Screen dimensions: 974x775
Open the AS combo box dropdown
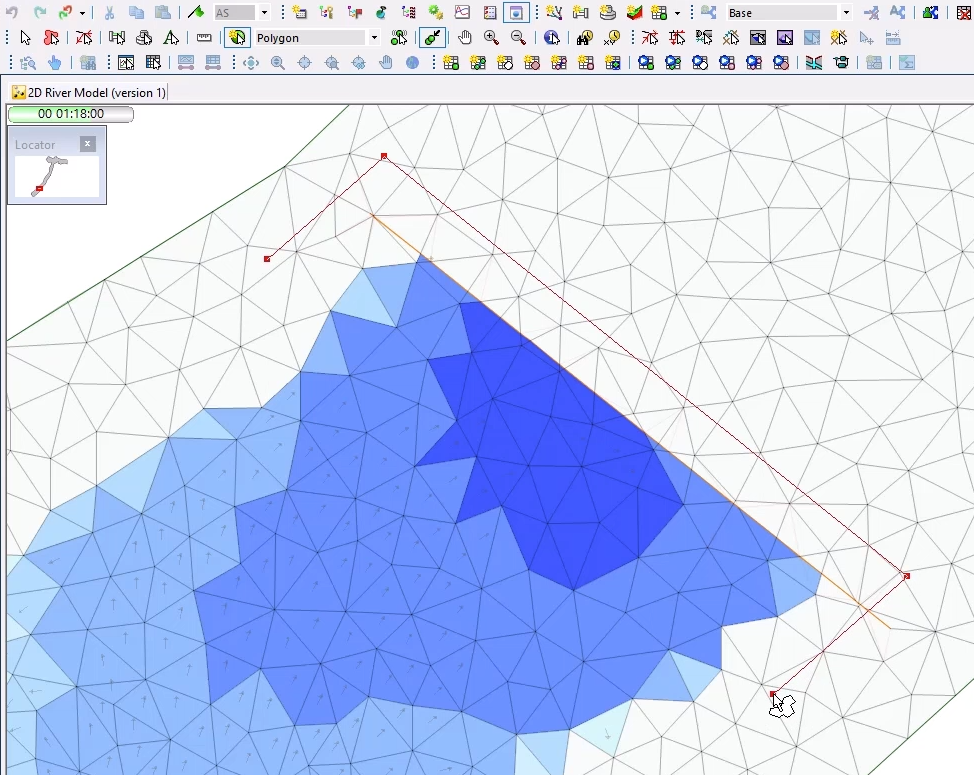pos(264,12)
